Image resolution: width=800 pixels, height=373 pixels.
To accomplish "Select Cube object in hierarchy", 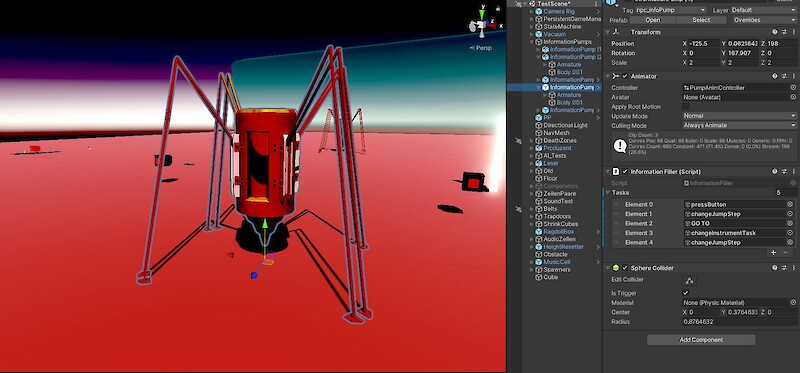I will pyautogui.click(x=551, y=277).
